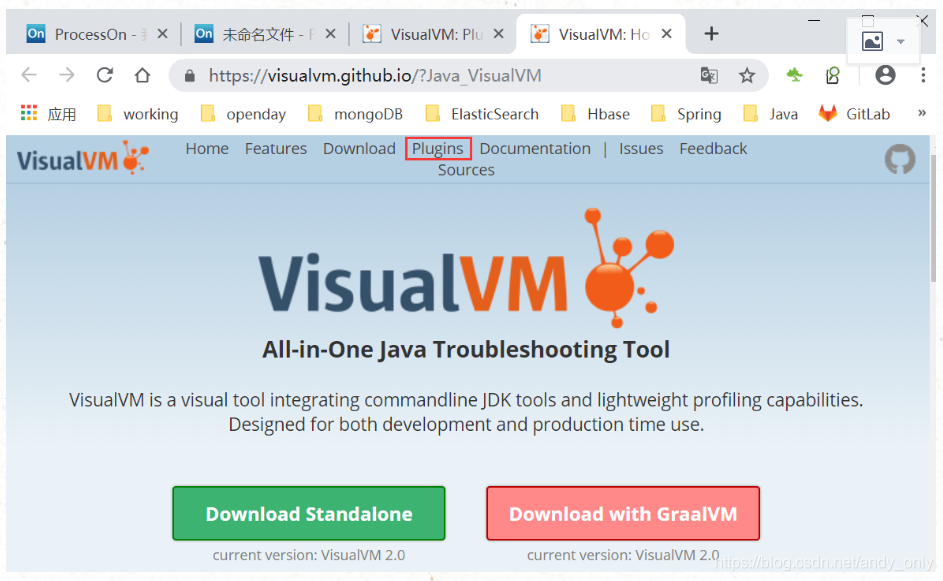
Task: Open the GitHub icon on VisualVM page
Action: (x=900, y=159)
